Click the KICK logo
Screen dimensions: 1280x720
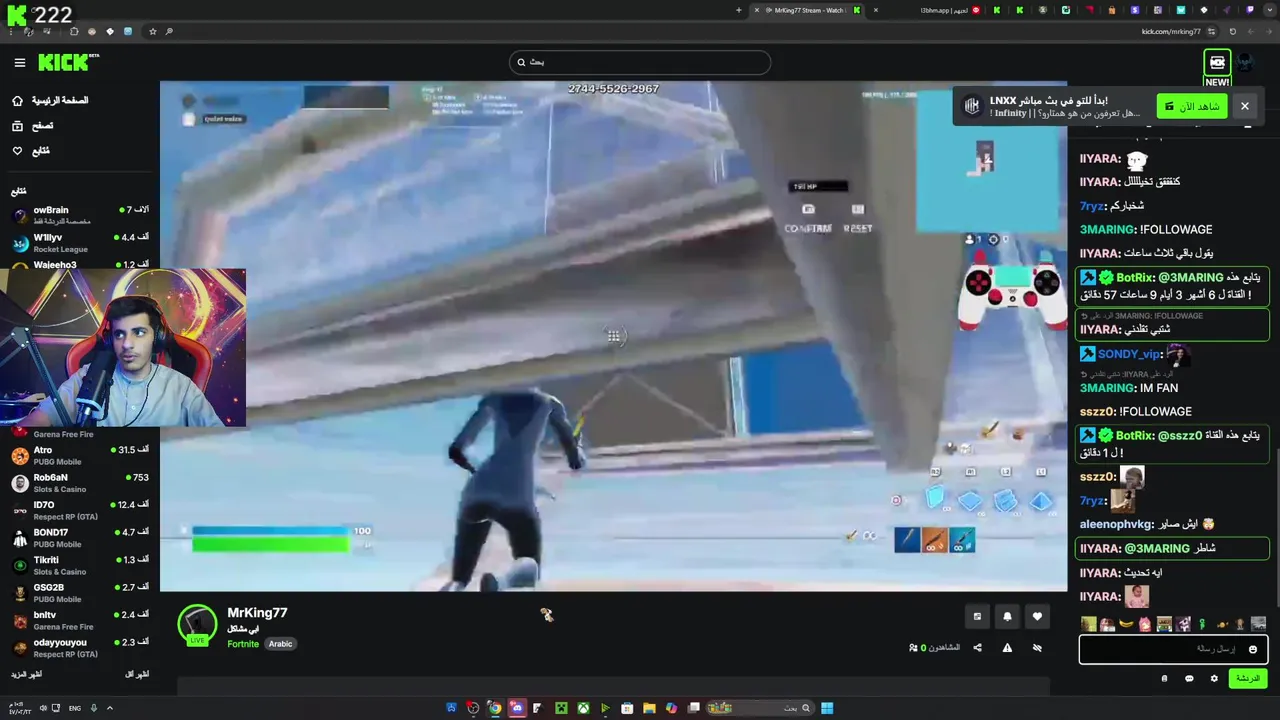[68, 62]
